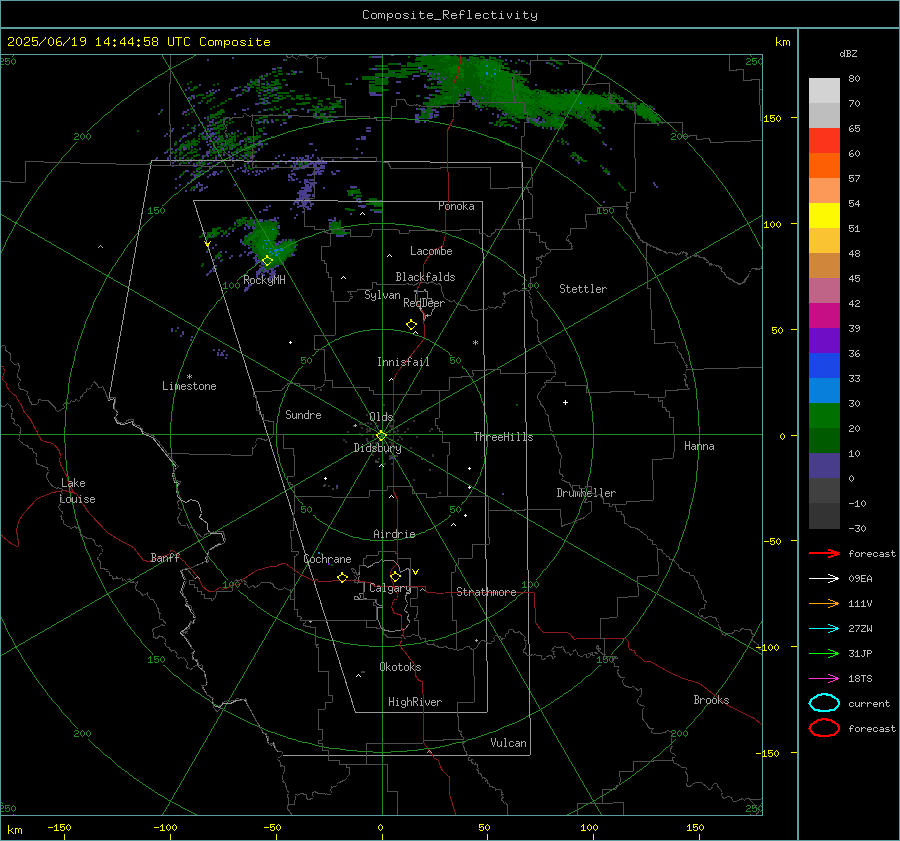Select the red 60 dBZ color swatch
This screenshot has width=900, height=841.
click(824, 141)
